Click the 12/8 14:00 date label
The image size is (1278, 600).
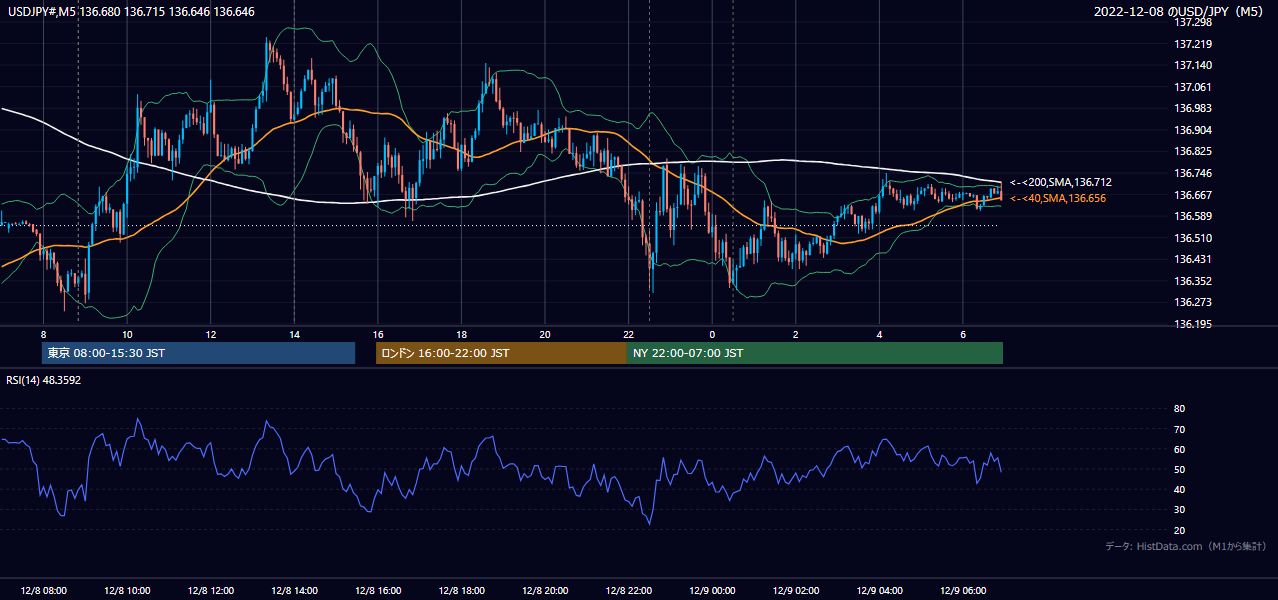[x=294, y=590]
